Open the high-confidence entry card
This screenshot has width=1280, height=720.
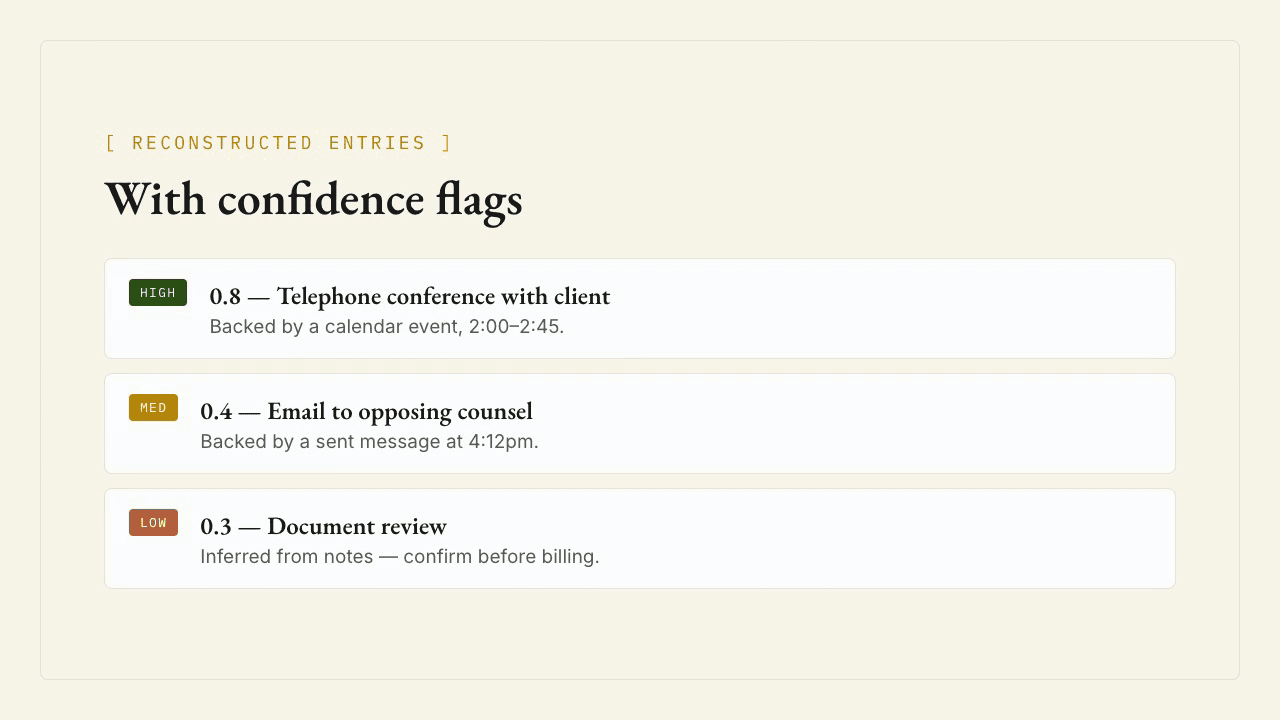(640, 309)
